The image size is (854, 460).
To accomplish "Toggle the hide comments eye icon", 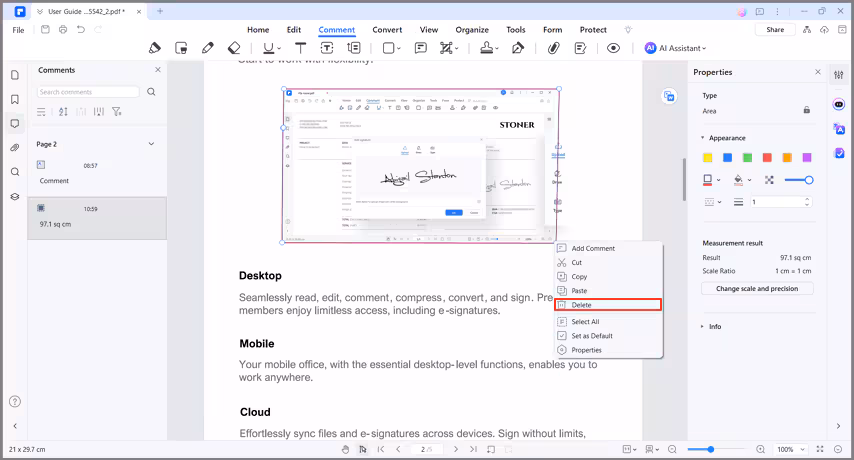I will pos(613,48).
